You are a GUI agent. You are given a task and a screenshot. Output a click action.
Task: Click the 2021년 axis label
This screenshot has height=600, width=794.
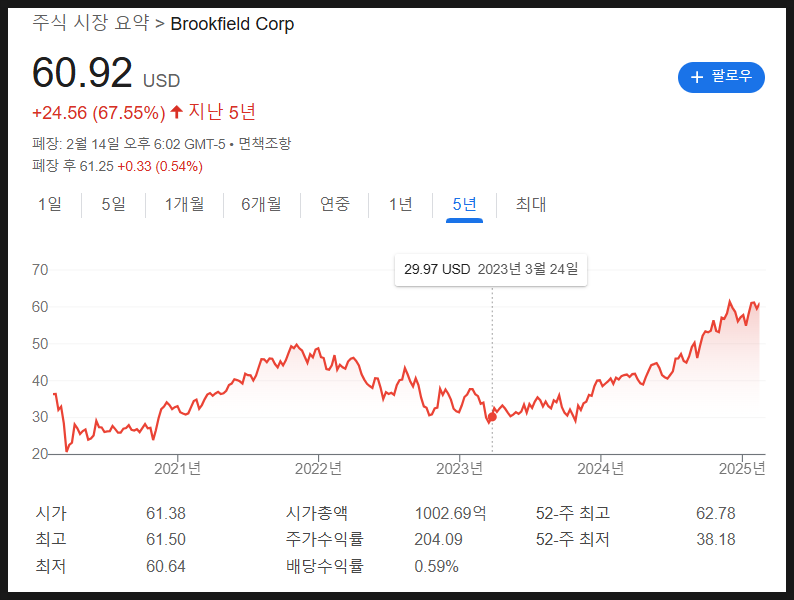tap(177, 468)
